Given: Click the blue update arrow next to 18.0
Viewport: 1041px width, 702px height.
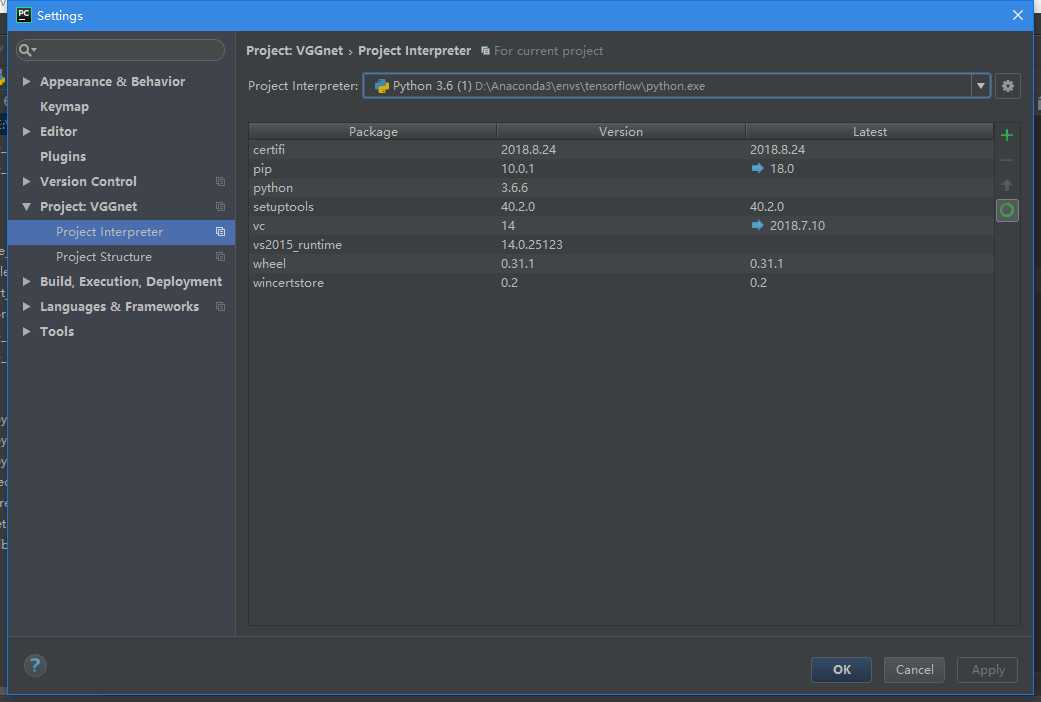Looking at the screenshot, I should pos(757,169).
